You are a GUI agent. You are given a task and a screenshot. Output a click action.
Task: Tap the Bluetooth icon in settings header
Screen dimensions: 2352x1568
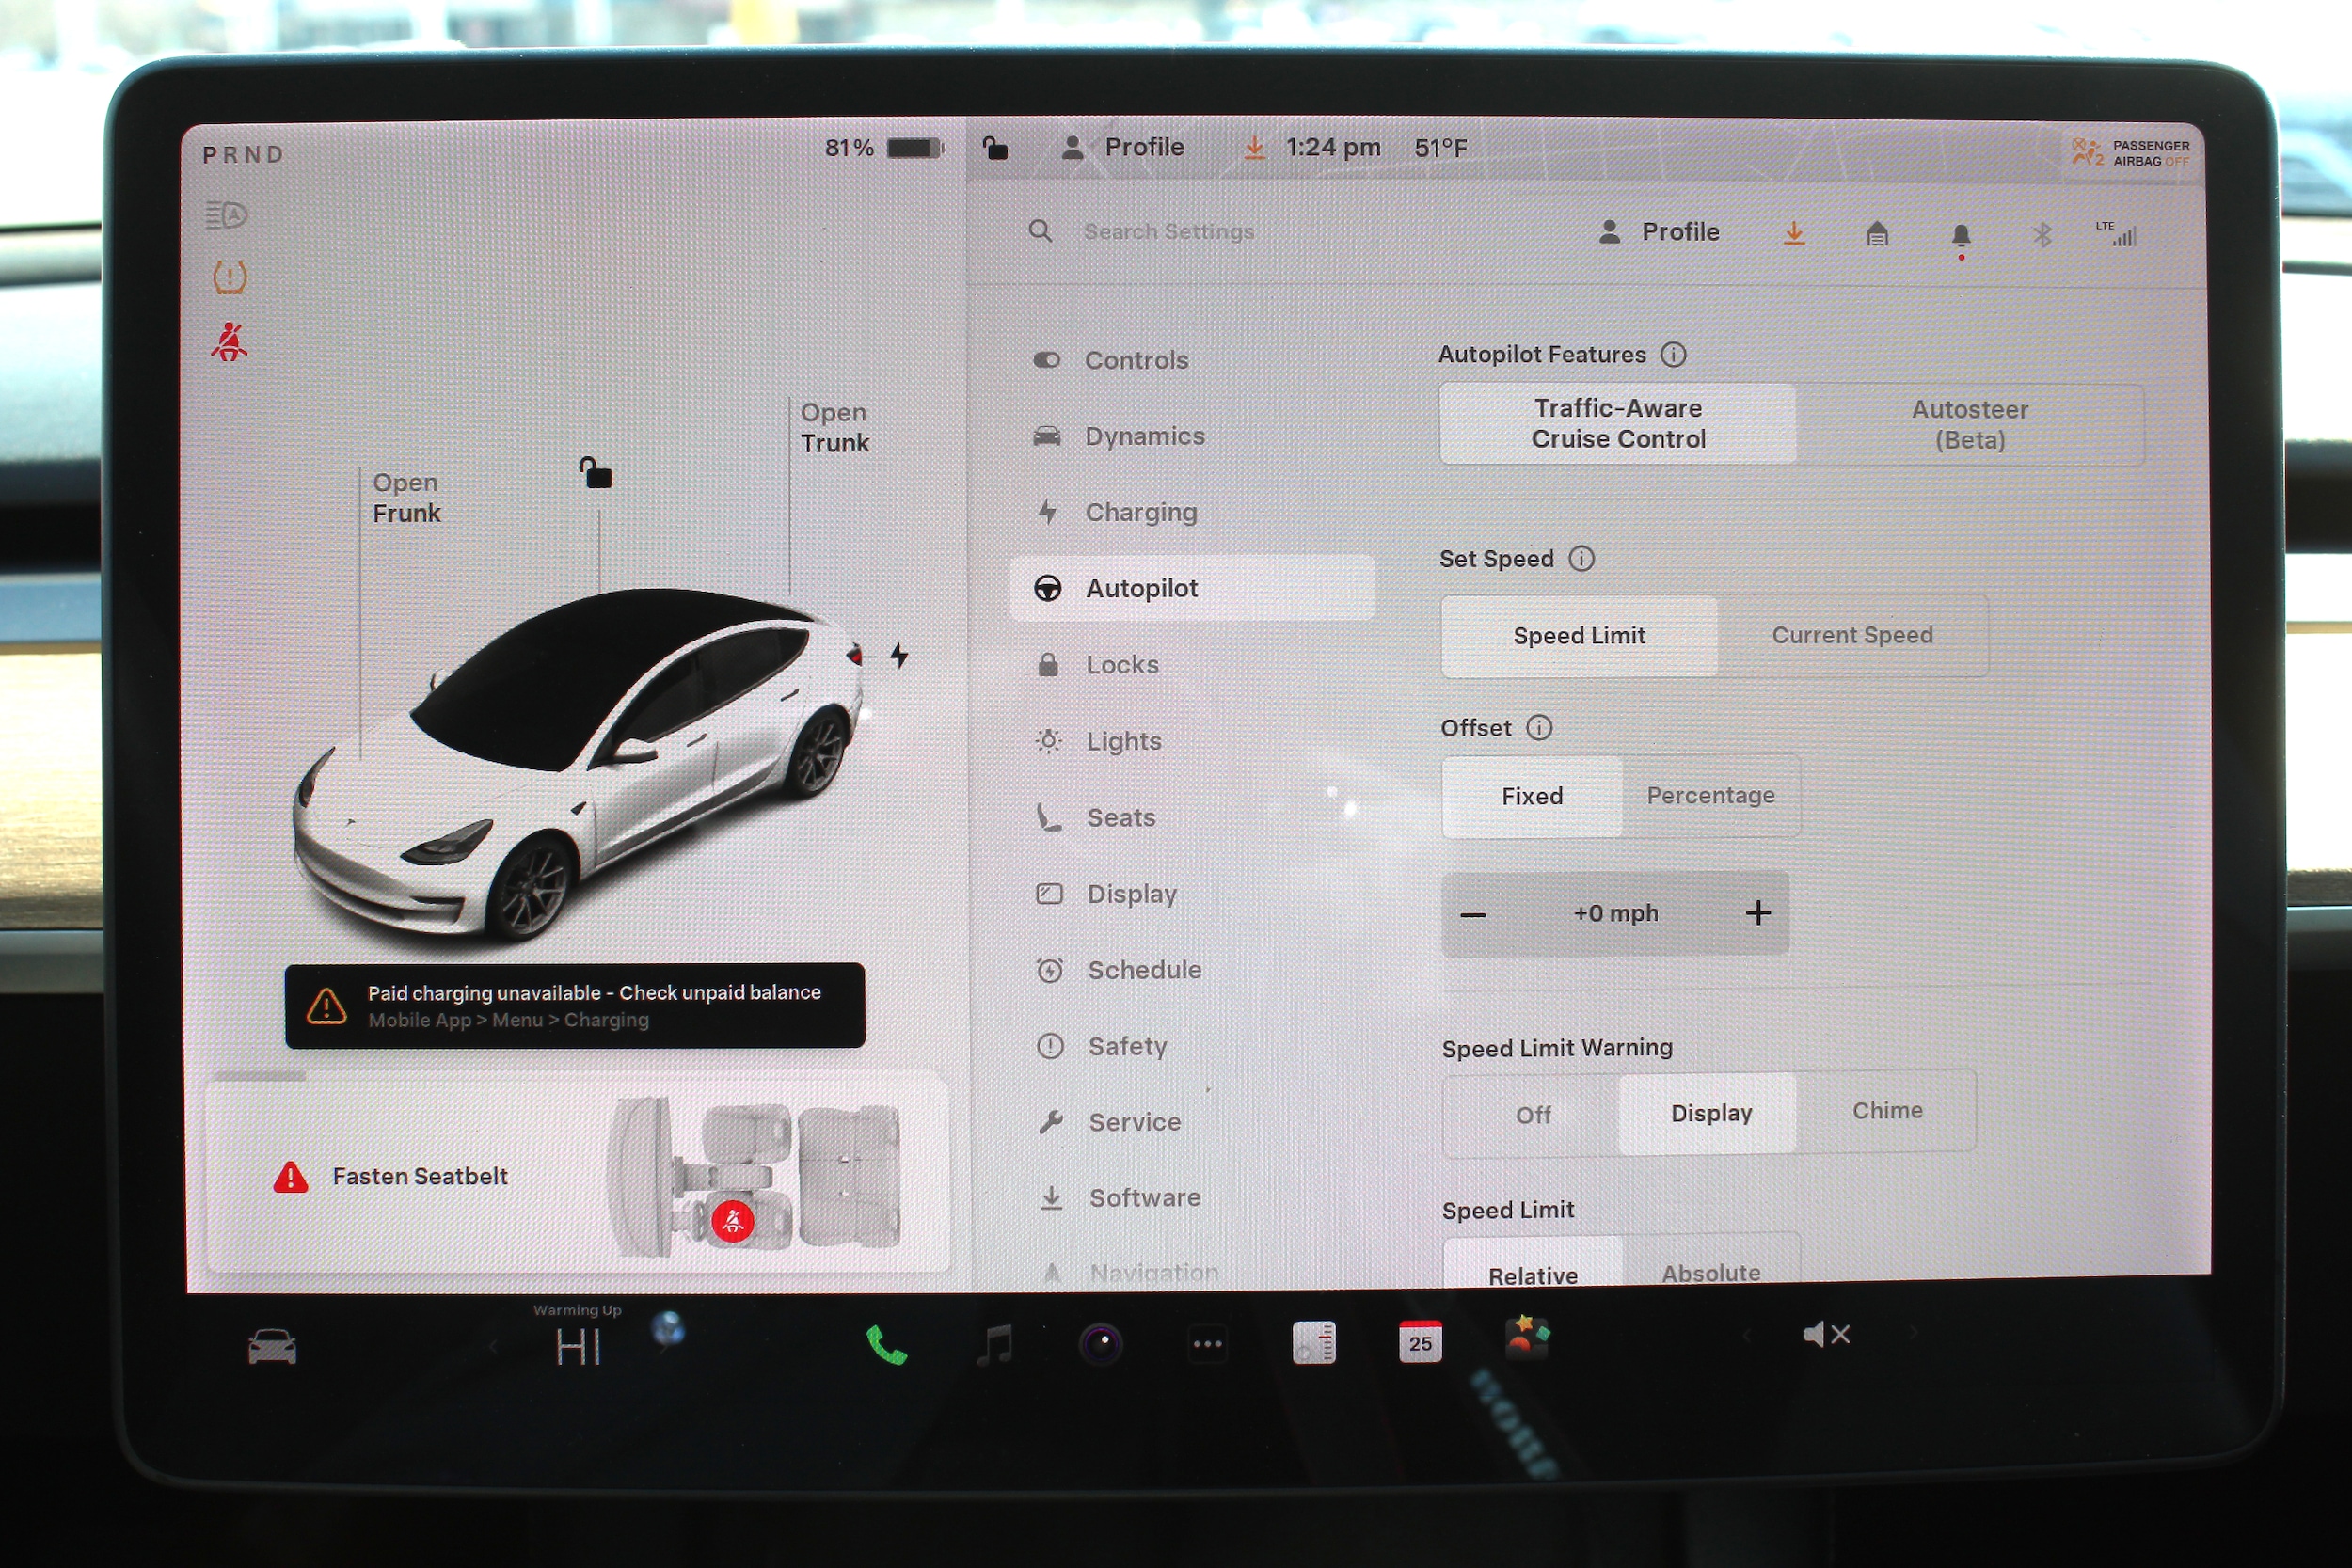(2042, 235)
